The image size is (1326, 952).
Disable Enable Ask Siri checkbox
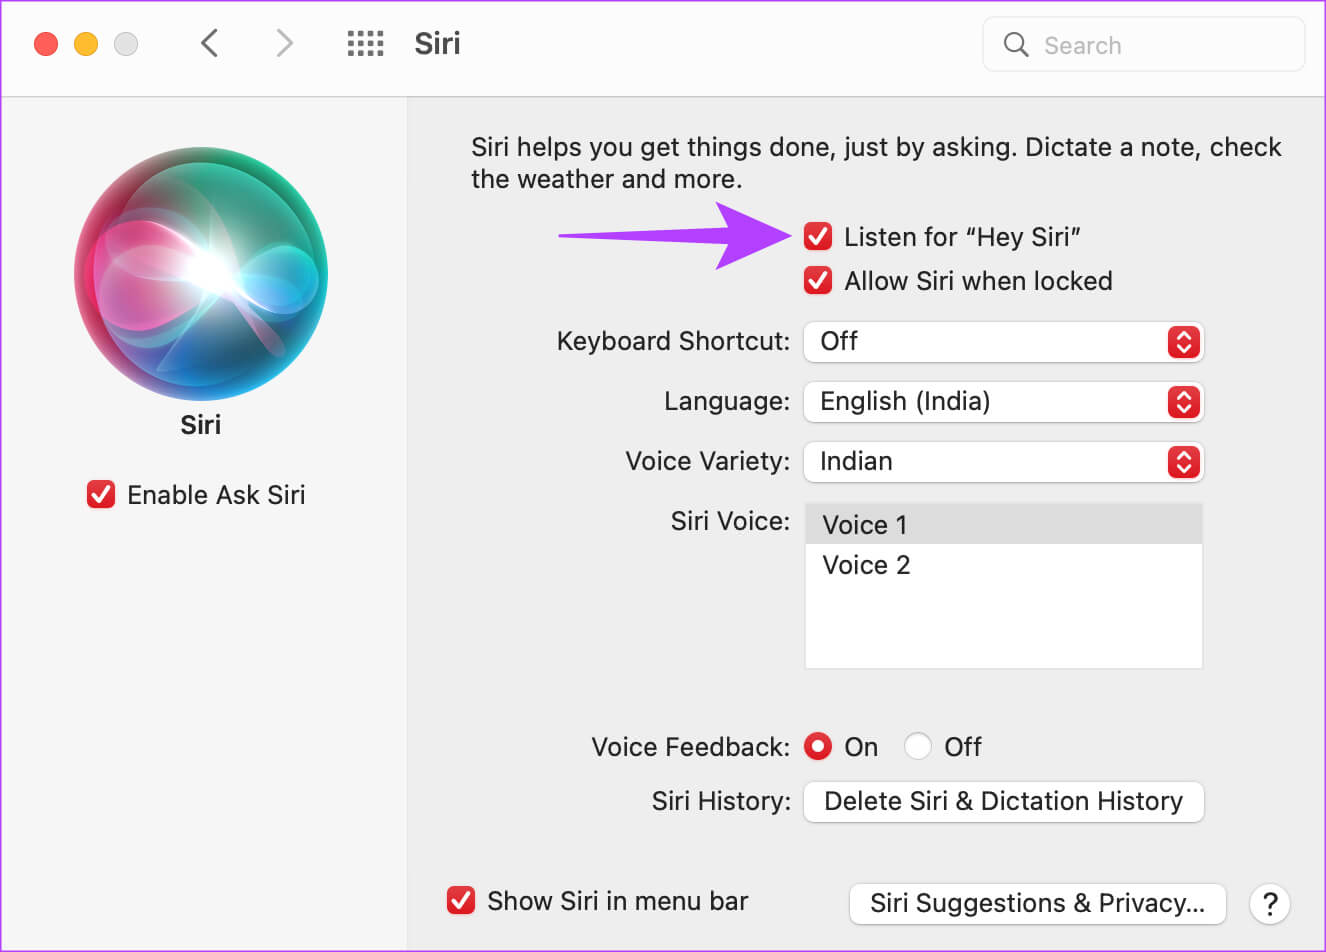pos(101,494)
